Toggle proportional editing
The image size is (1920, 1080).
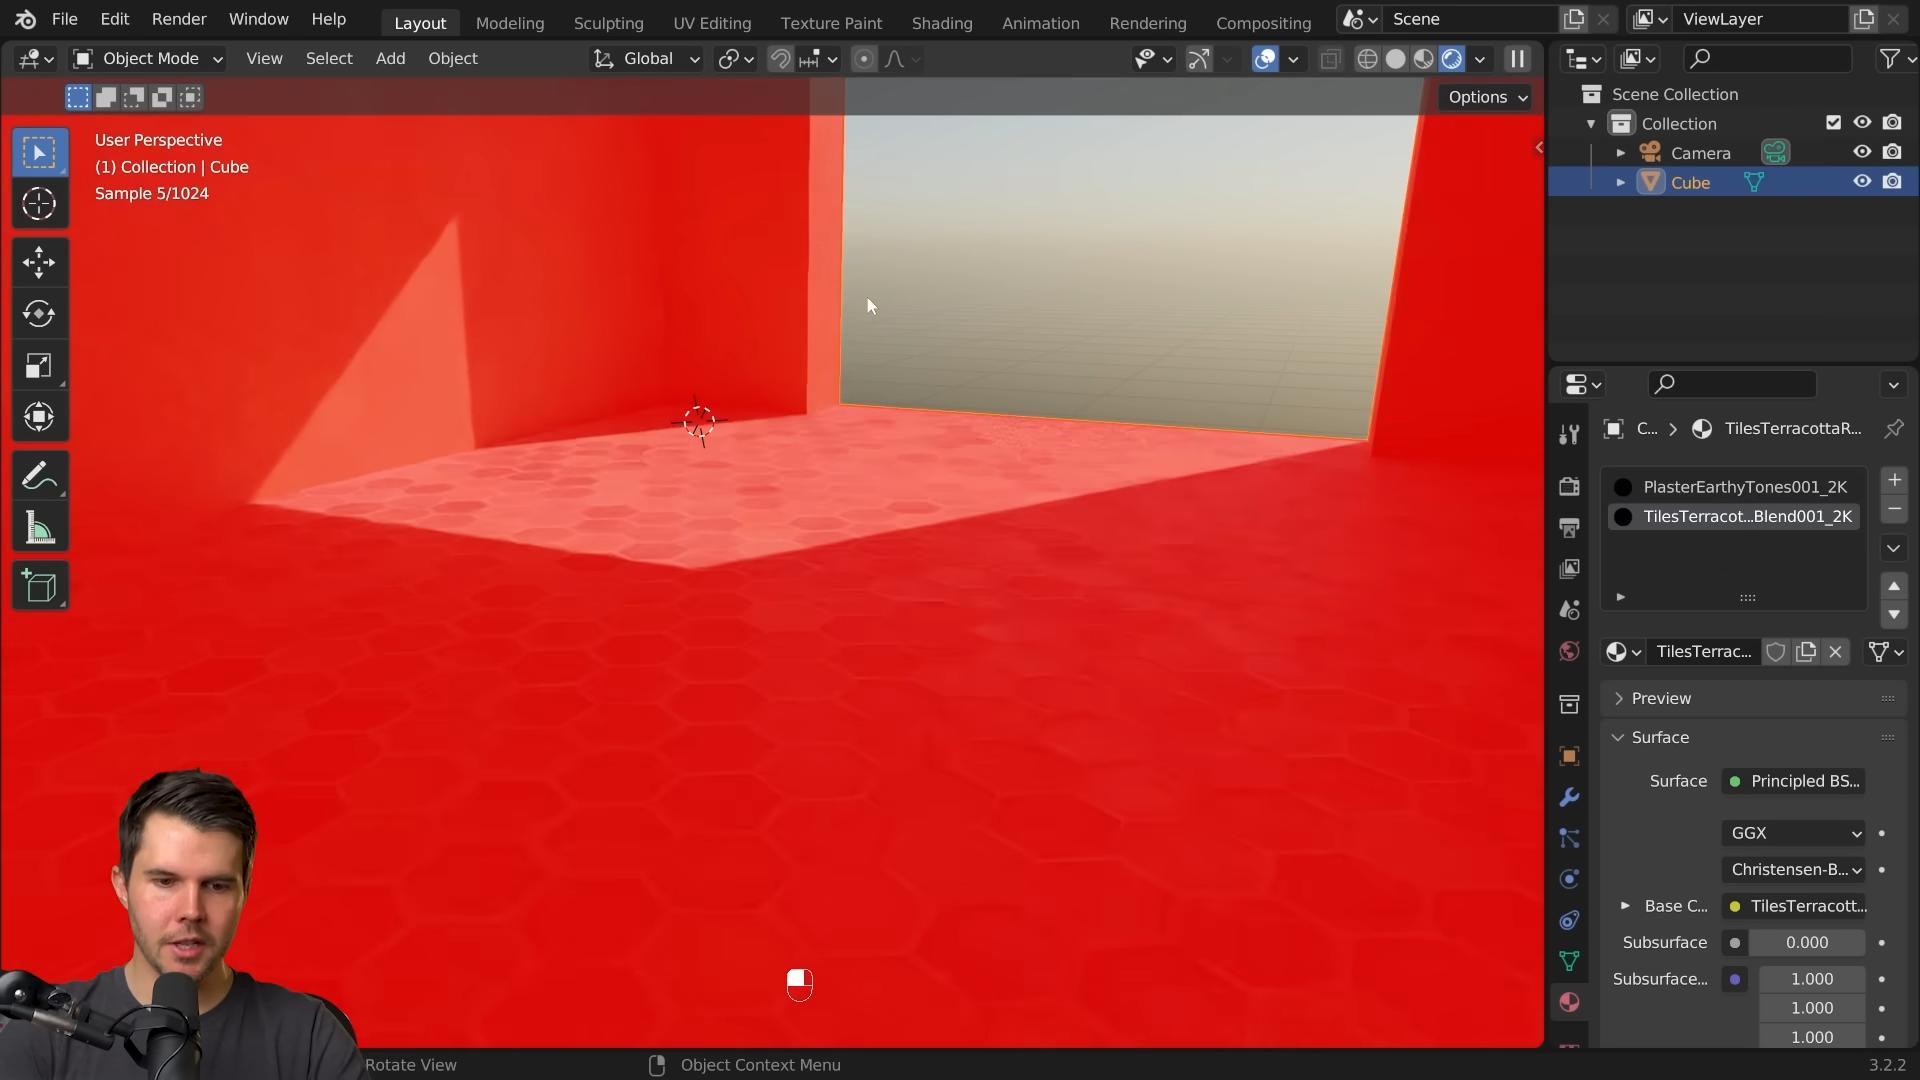click(864, 59)
